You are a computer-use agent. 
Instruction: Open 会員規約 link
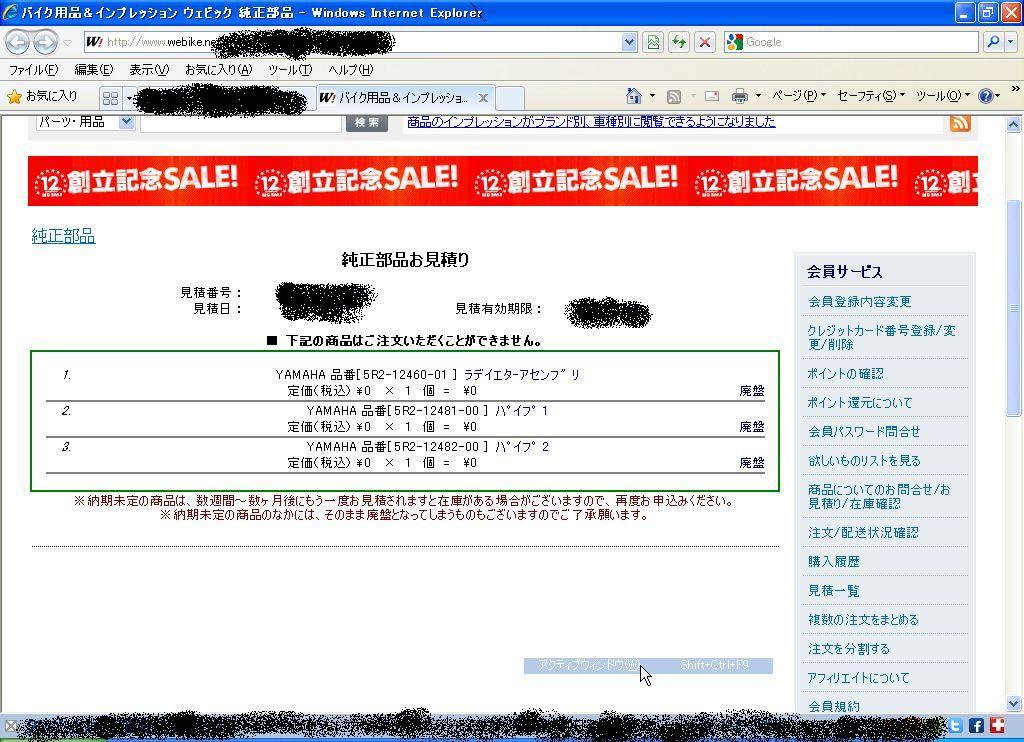pyautogui.click(x=834, y=706)
